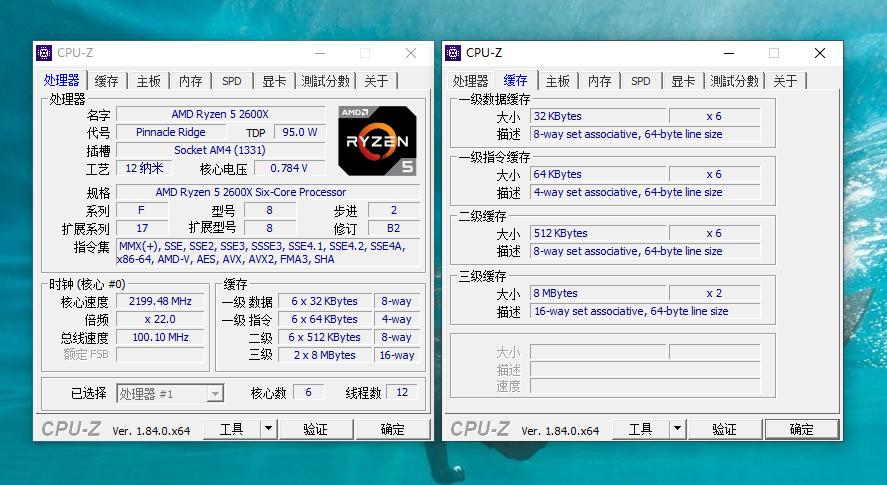Click the TDP value 95.0 W
Image resolution: width=887 pixels, height=485 pixels.
300,132
